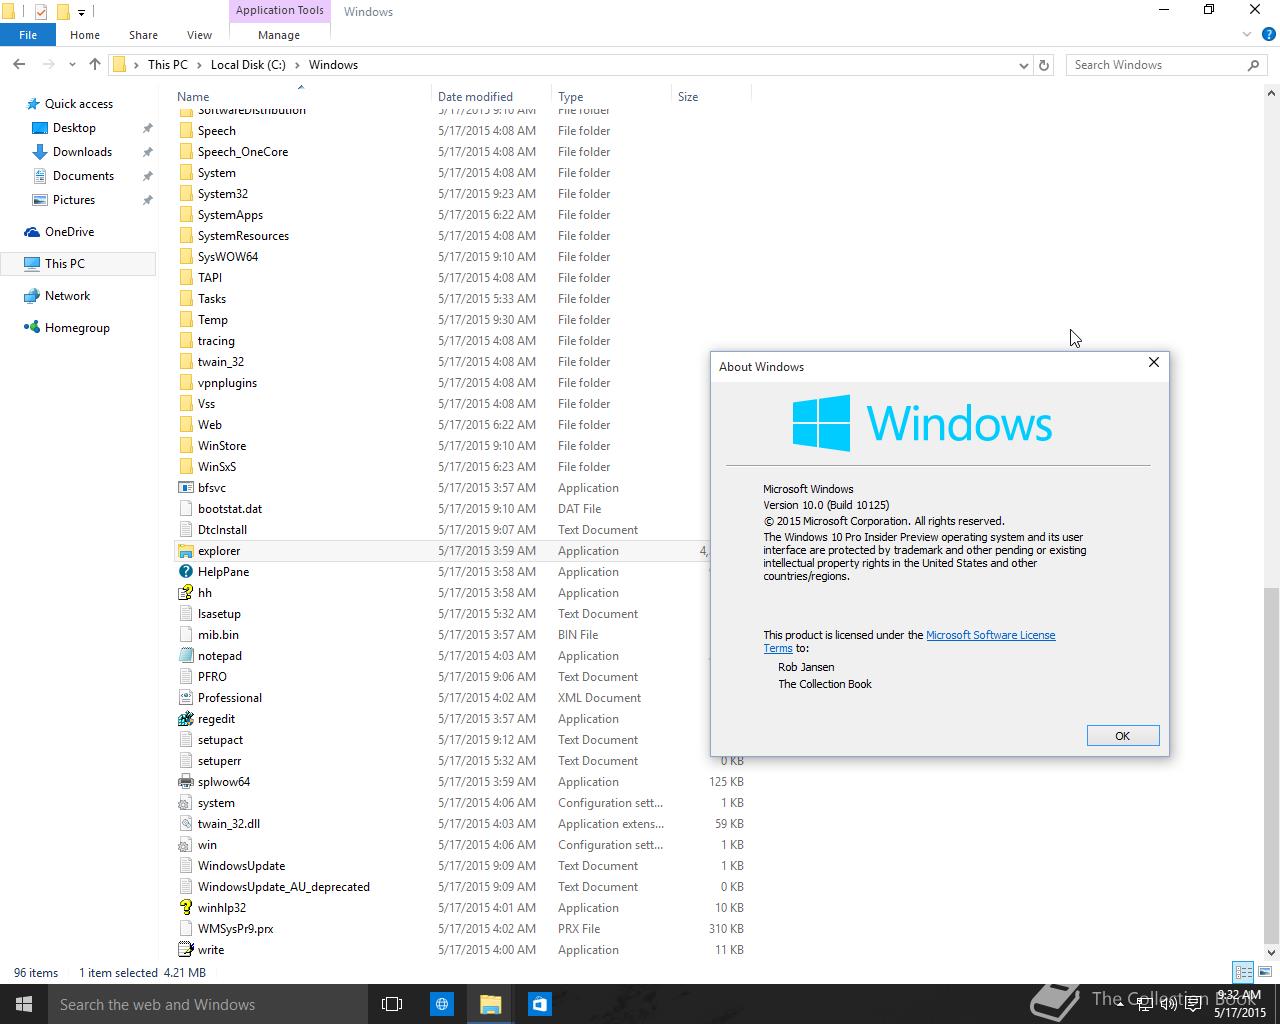The height and width of the screenshot is (1024, 1280).
Task: Click OK in About Windows dialog
Action: point(1122,736)
